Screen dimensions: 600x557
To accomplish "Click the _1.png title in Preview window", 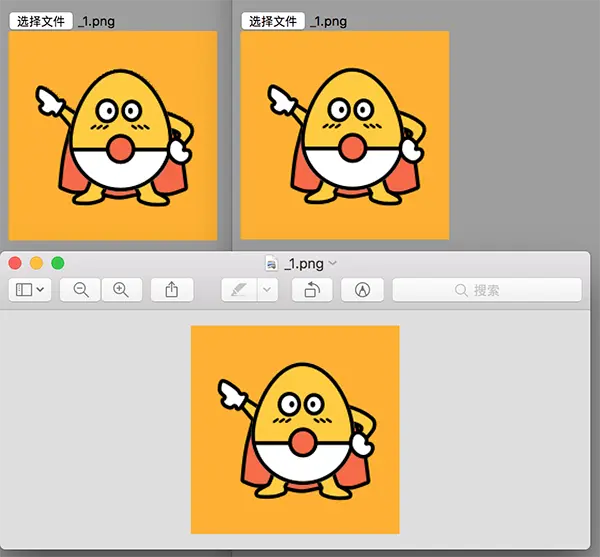I will click(x=304, y=264).
